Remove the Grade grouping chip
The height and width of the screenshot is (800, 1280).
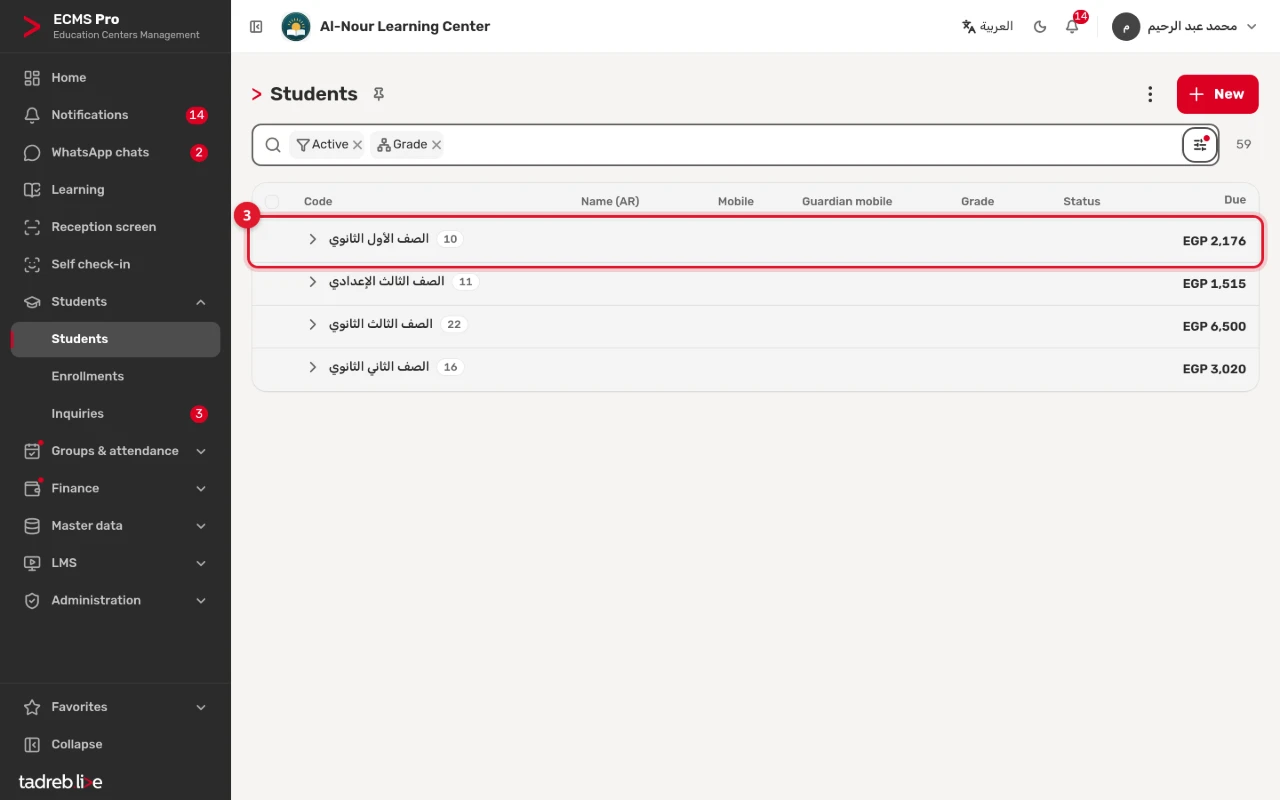tap(436, 145)
